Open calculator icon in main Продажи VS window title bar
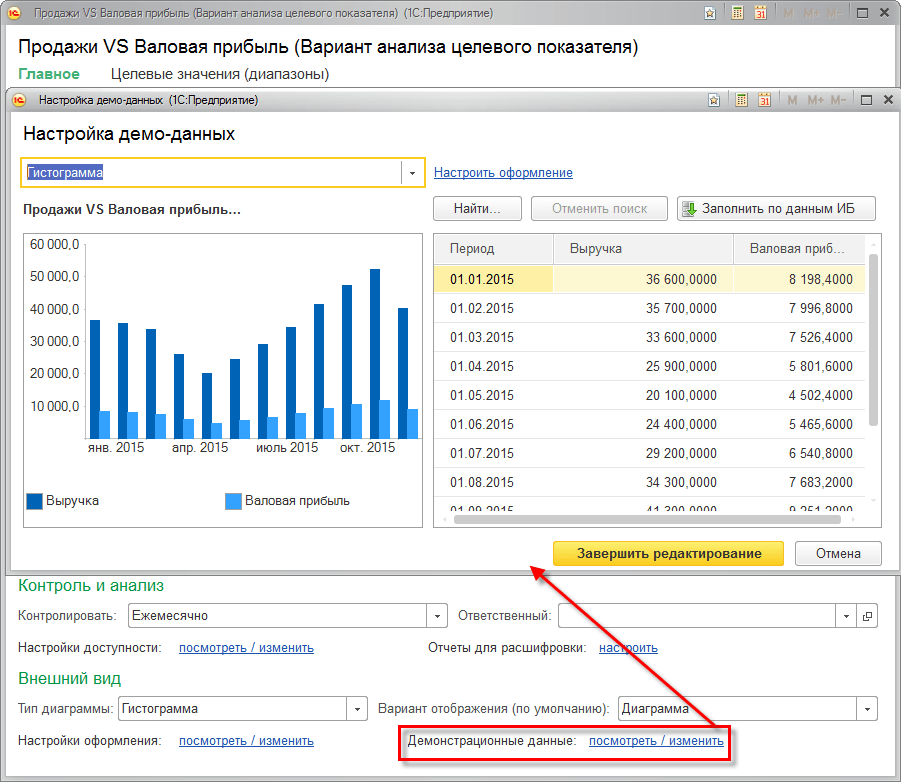 737,14
